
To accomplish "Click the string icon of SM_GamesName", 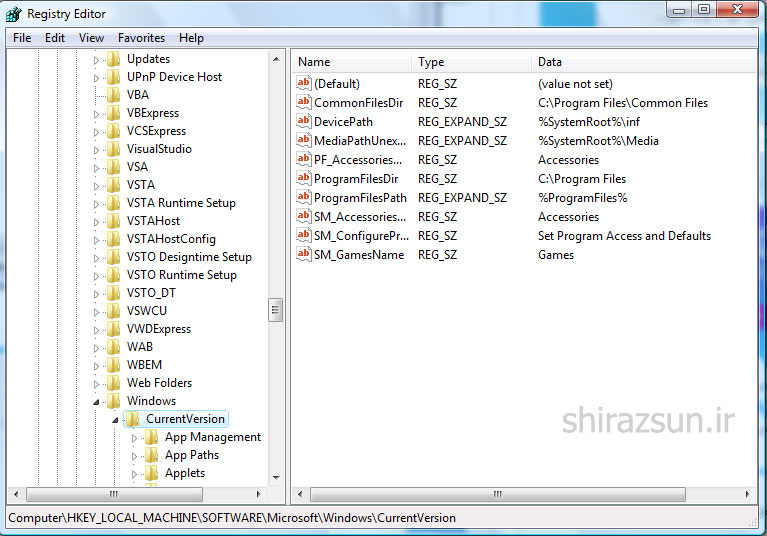I will (x=304, y=254).
